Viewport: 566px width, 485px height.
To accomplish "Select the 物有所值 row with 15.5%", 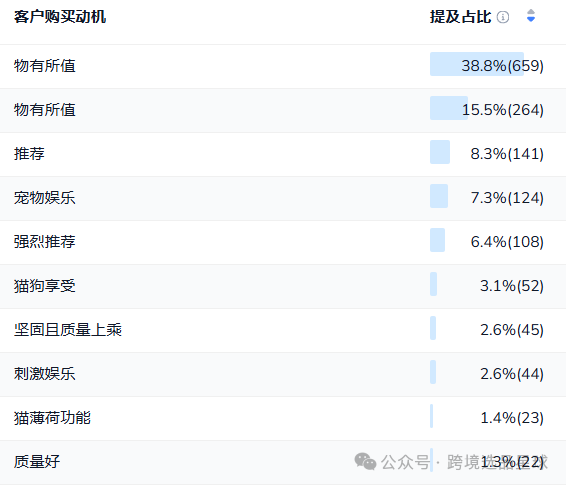I will click(283, 110).
